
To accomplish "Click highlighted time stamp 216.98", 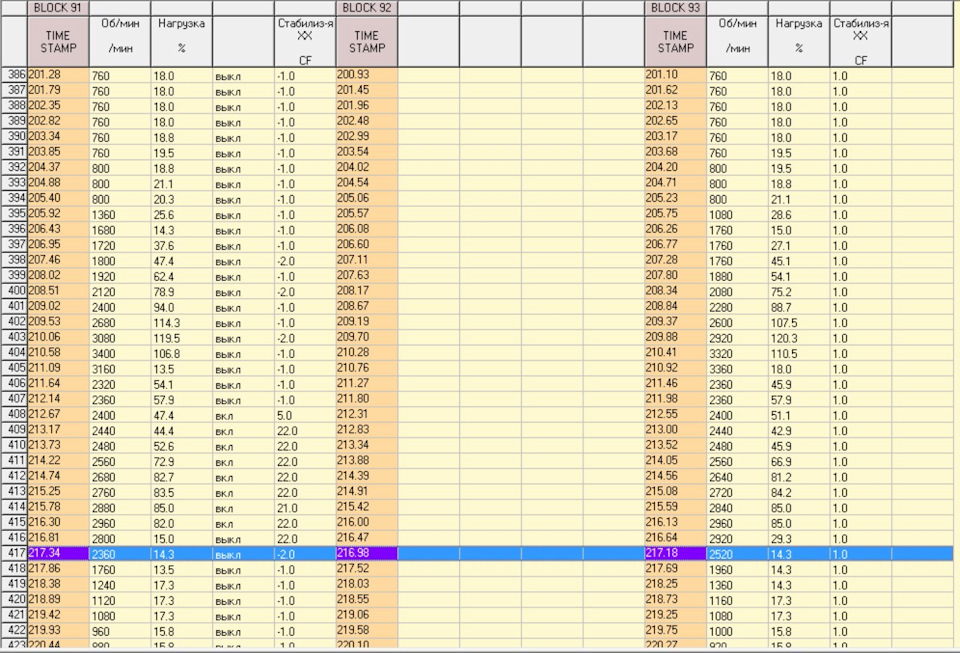I will click(x=367, y=554).
